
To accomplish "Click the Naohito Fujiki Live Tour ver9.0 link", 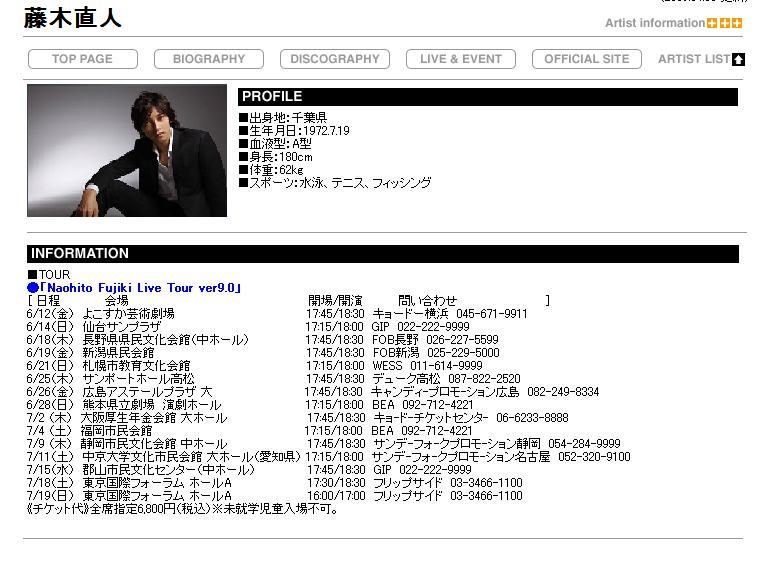I will coord(140,288).
